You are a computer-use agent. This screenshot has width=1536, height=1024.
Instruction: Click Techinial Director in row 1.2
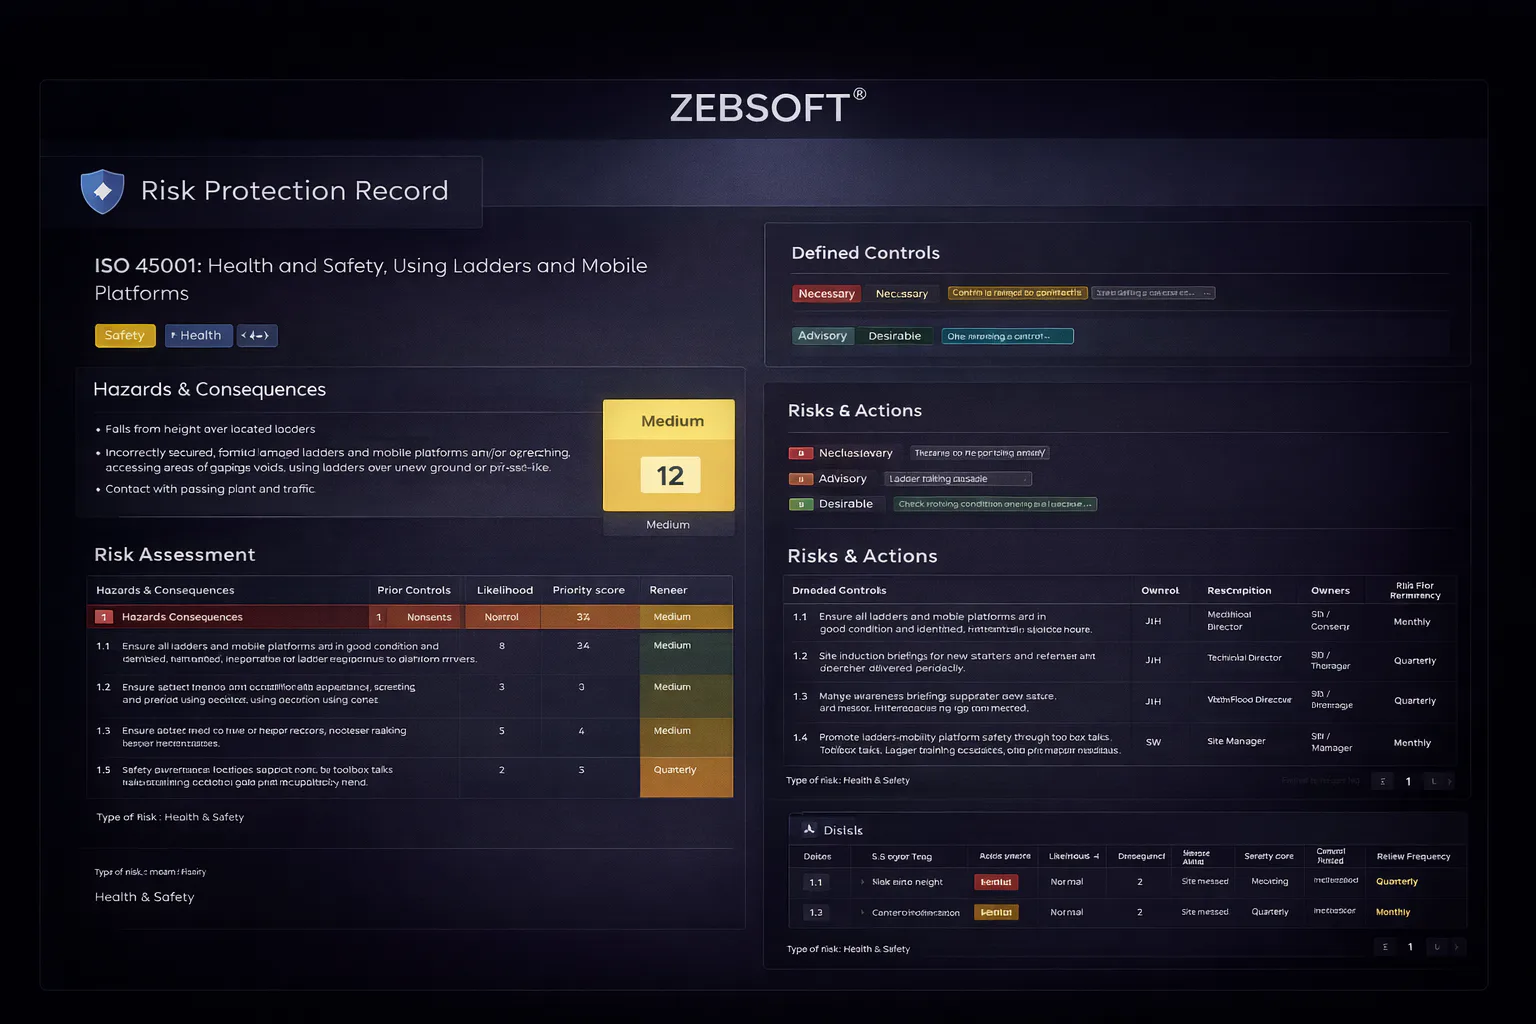(x=1244, y=658)
